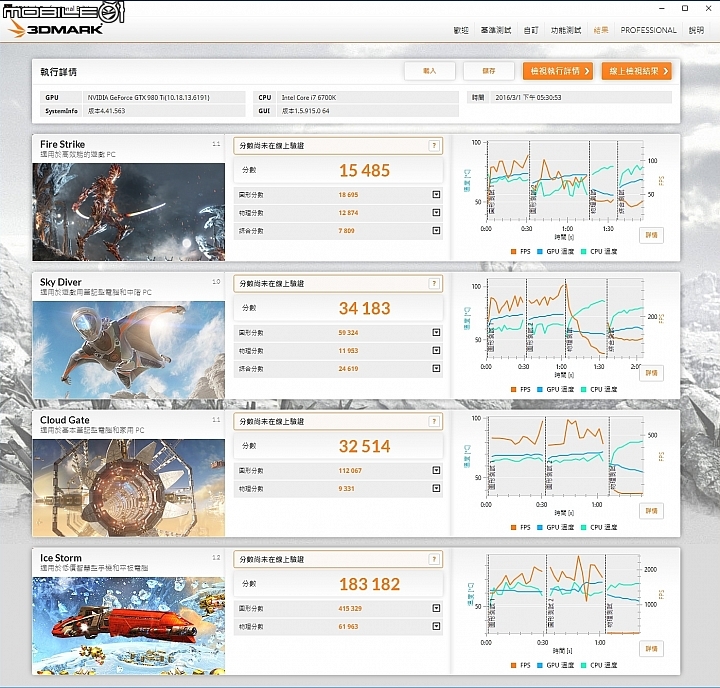Click Fire Strike score 15 485

tap(364, 170)
